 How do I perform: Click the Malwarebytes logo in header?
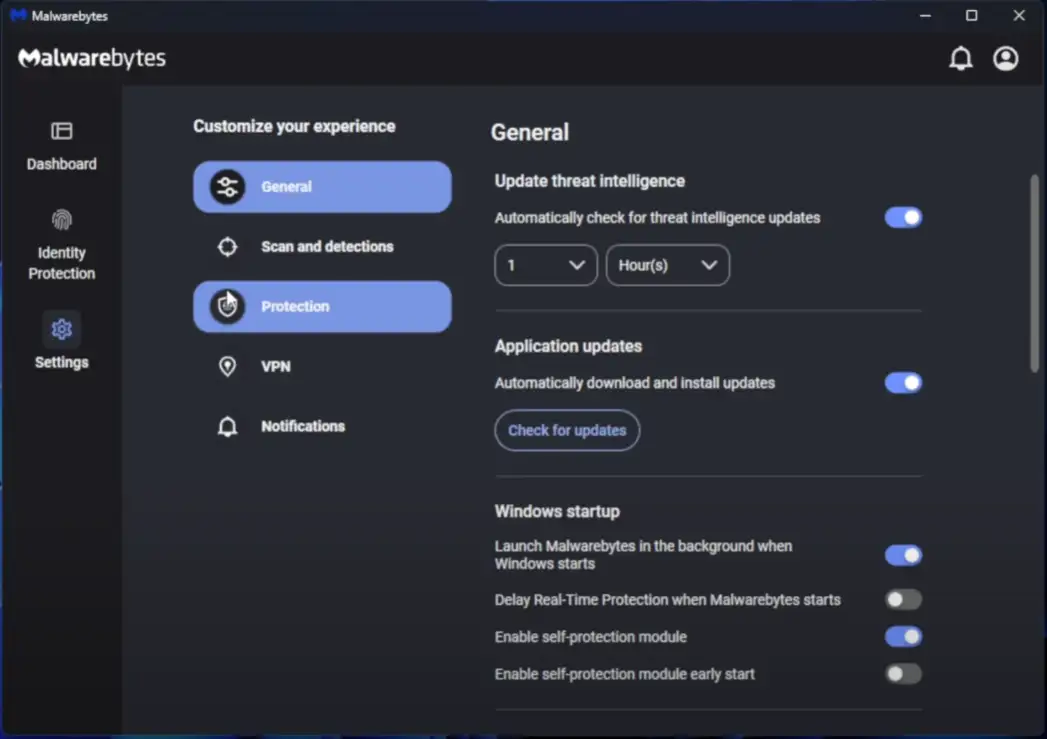[x=92, y=59]
